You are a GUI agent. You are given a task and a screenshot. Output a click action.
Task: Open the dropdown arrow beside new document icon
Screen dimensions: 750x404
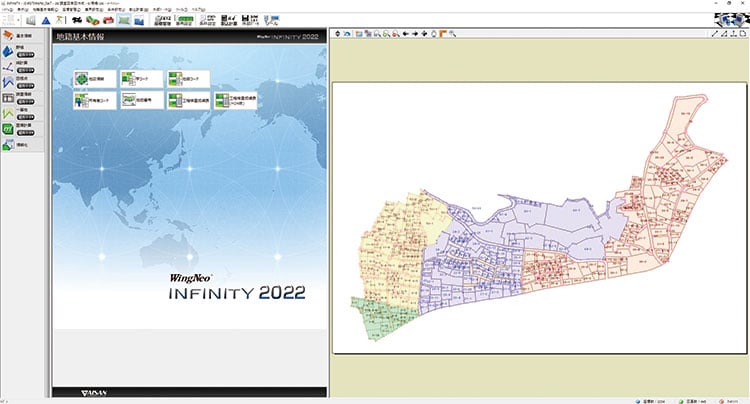(x=18, y=20)
